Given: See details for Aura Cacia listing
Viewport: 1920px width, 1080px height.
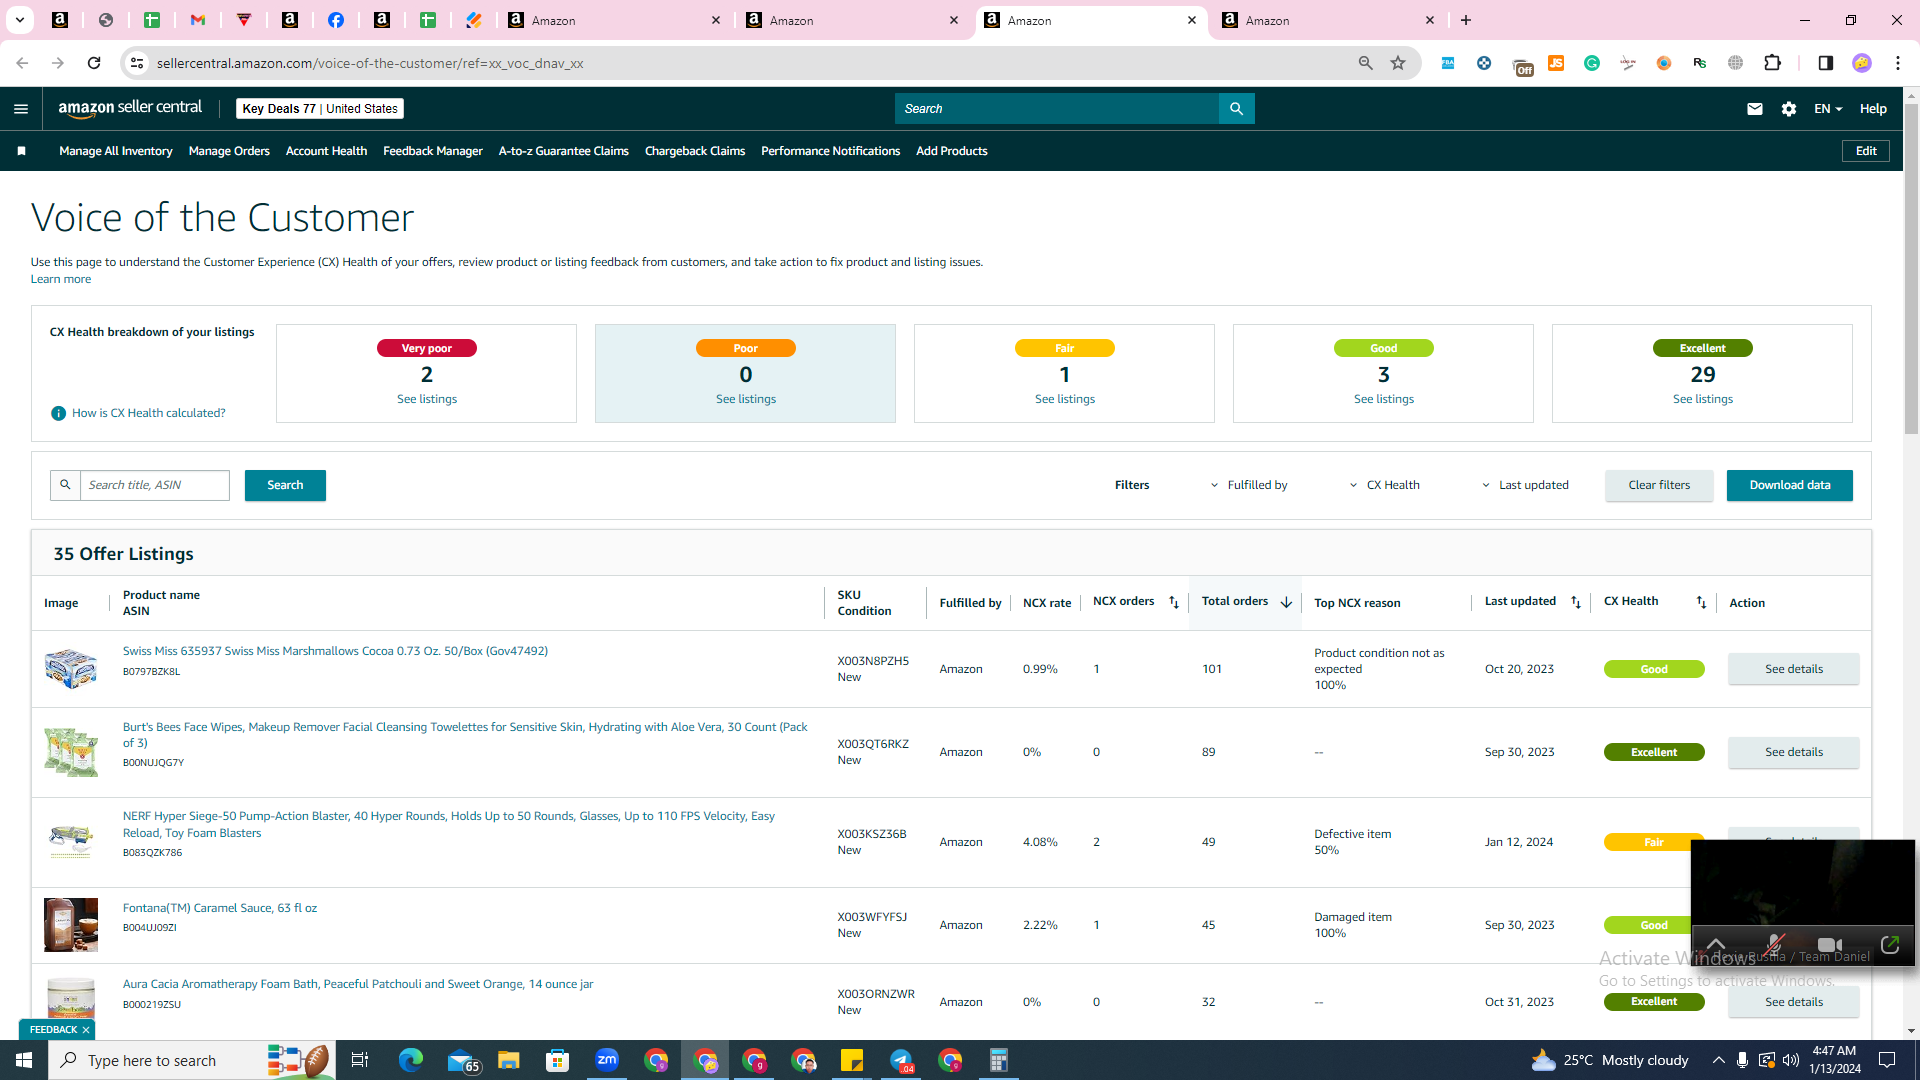Looking at the screenshot, I should 1794,1002.
